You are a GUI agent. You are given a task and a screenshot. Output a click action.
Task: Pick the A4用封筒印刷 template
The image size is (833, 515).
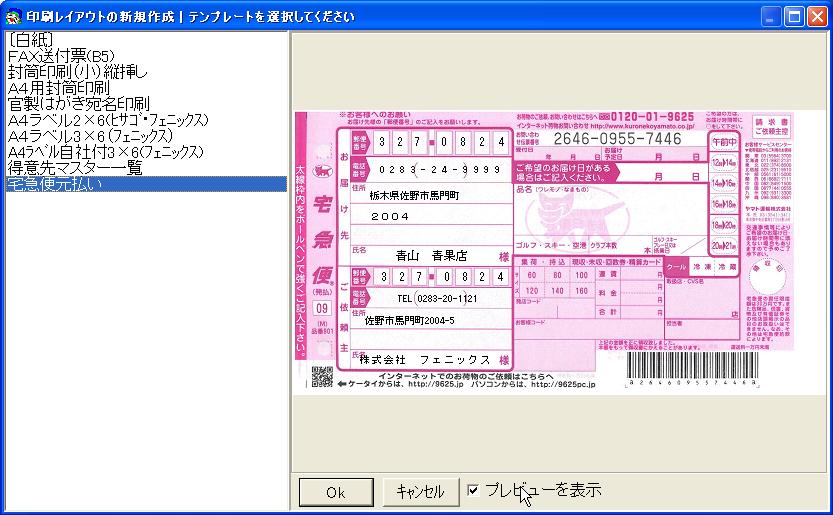pyautogui.click(x=146, y=88)
